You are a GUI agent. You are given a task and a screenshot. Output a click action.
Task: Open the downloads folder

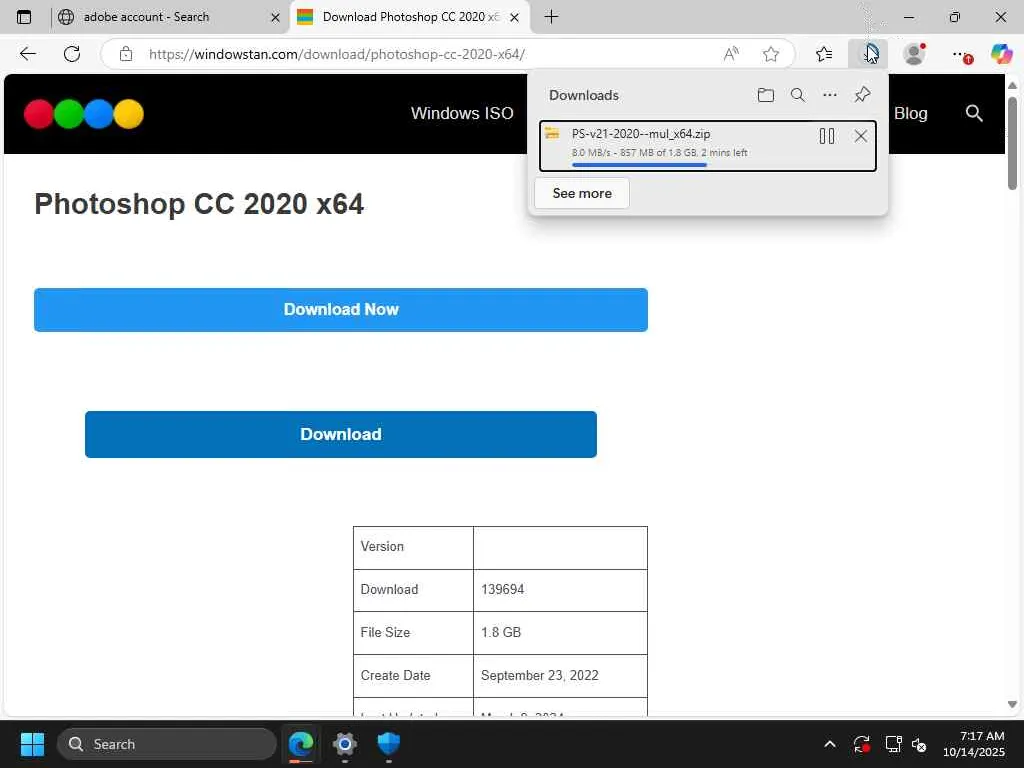[x=766, y=95]
